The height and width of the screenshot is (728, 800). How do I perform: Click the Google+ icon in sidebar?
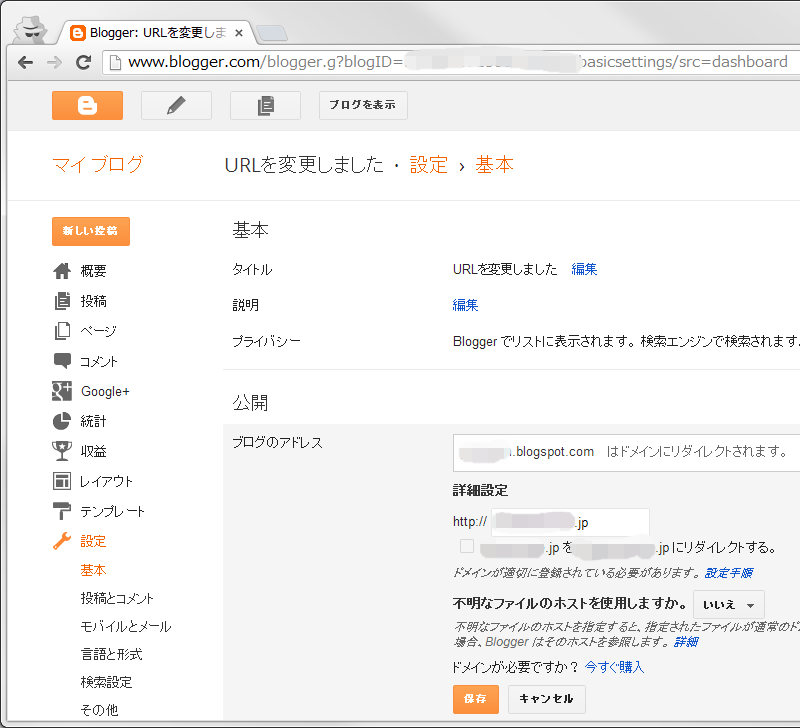[x=62, y=391]
